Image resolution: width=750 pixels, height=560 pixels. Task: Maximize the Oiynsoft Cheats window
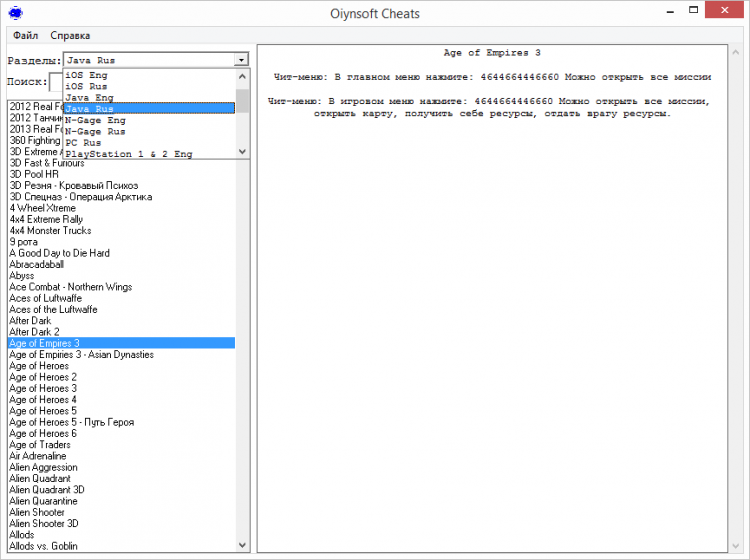(693, 11)
